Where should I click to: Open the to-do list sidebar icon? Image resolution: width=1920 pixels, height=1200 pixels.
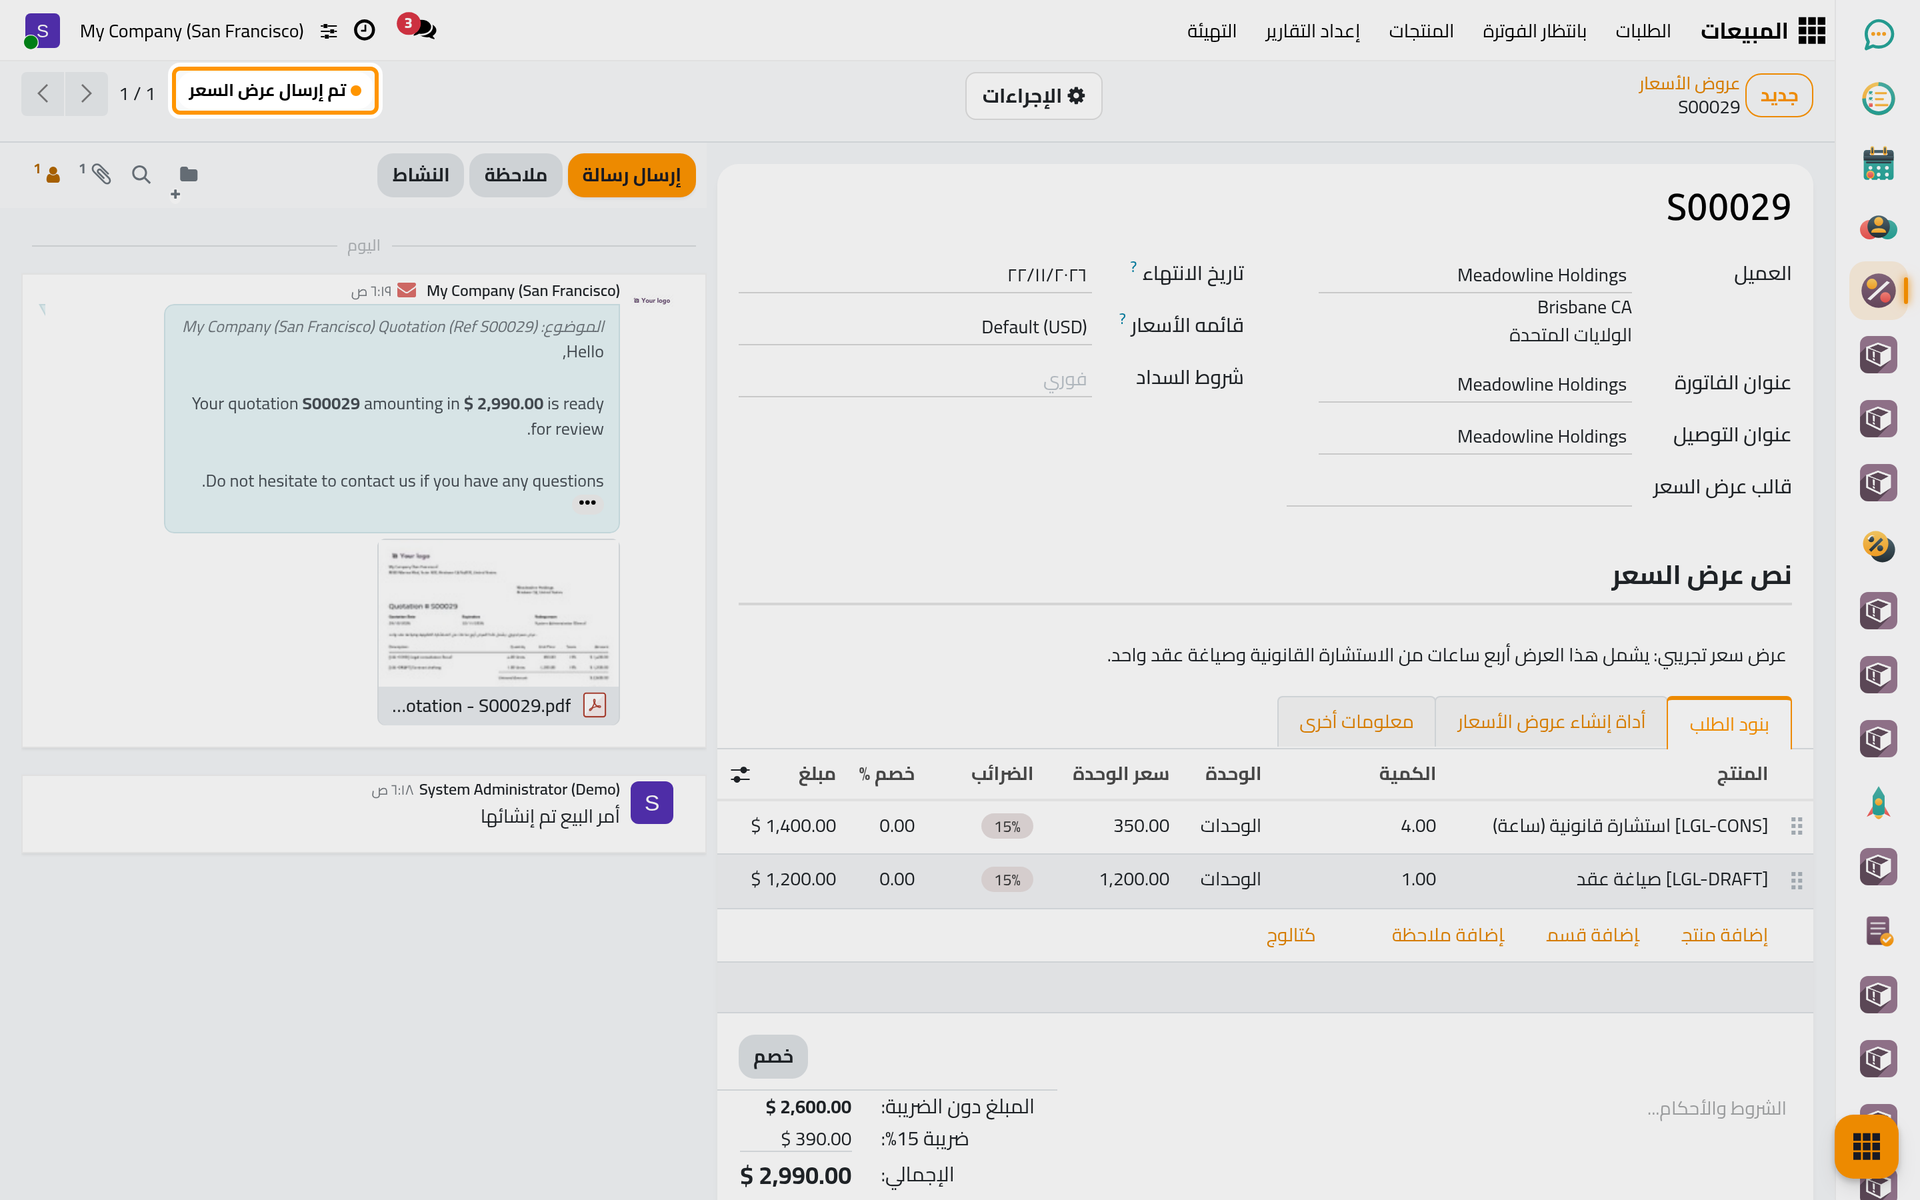1878,99
